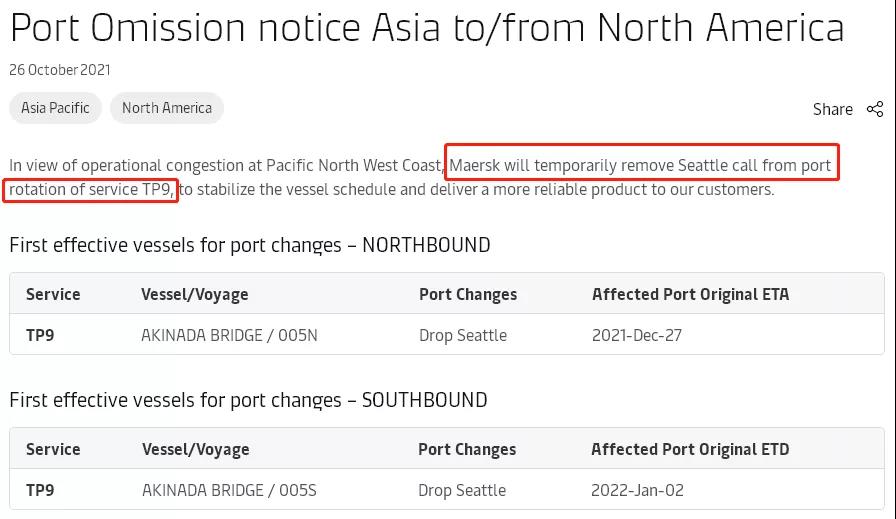Screen dimensions: 896x519
Task: Click the page title heading
Action: [x=427, y=28]
